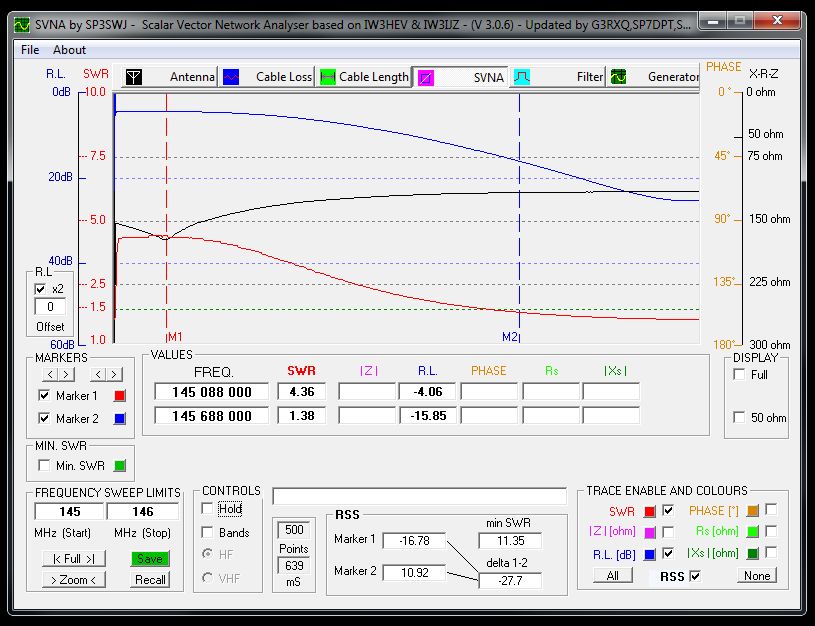Step Marker 1 left with arrow button
The image size is (815, 626).
pos(52,374)
